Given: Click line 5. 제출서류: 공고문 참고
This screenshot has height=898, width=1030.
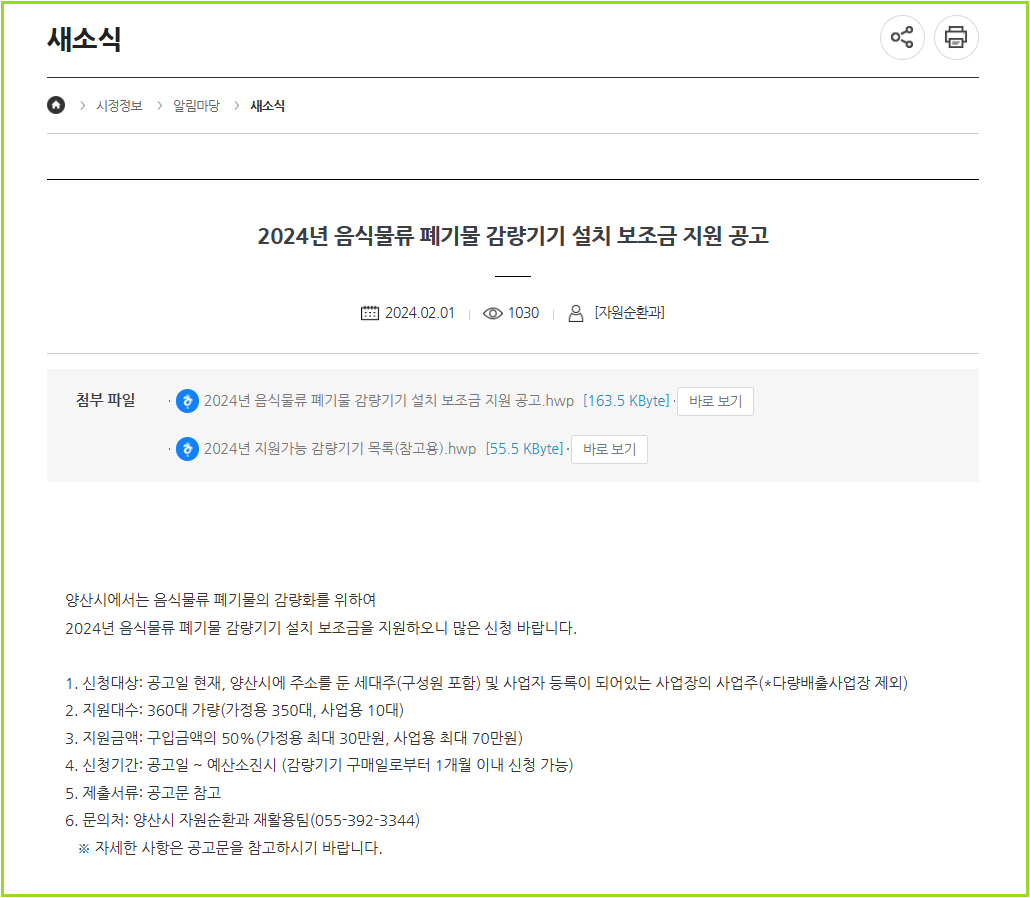Looking at the screenshot, I should click(x=143, y=793).
